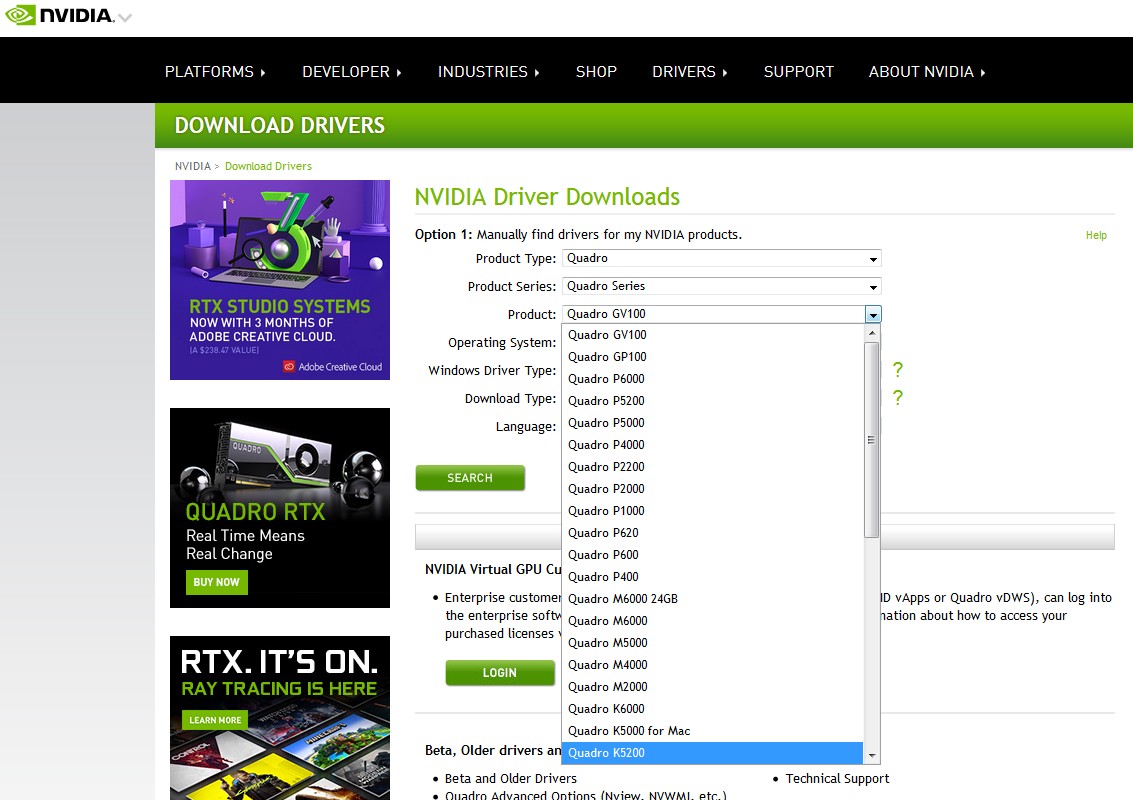
Task: Select Quadro P5000 from the list
Action: tap(712, 423)
